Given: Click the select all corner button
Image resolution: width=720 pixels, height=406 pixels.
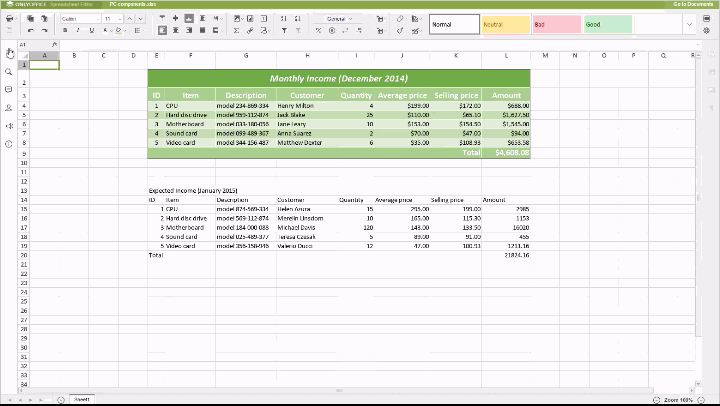Looking at the screenshot, I should [x=24, y=56].
